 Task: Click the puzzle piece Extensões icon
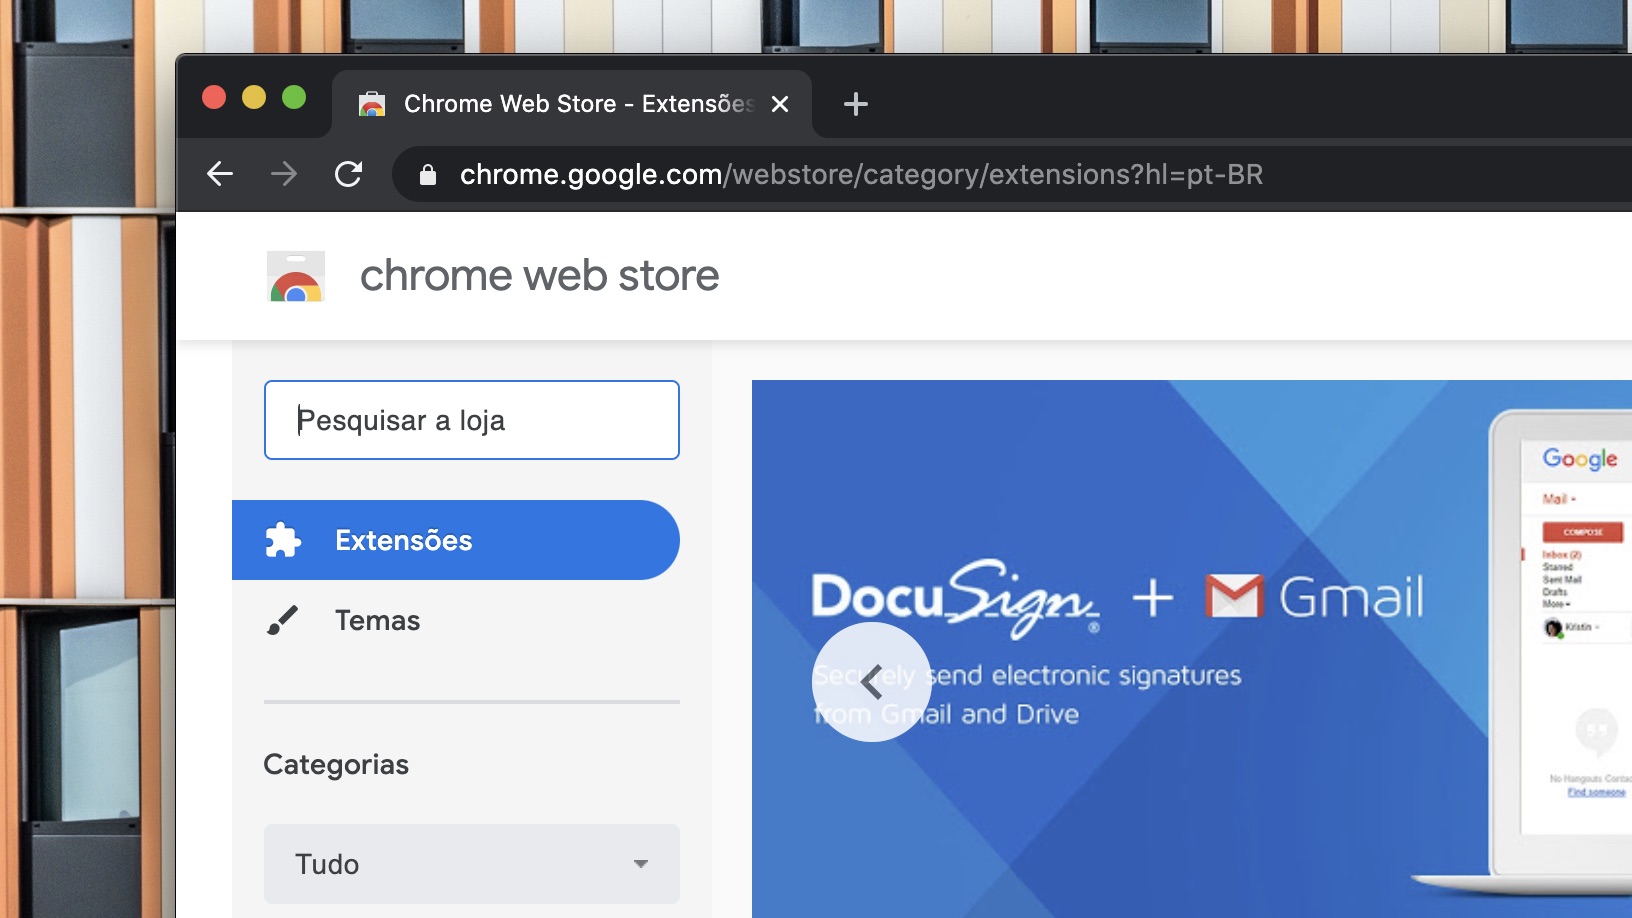[x=283, y=540]
